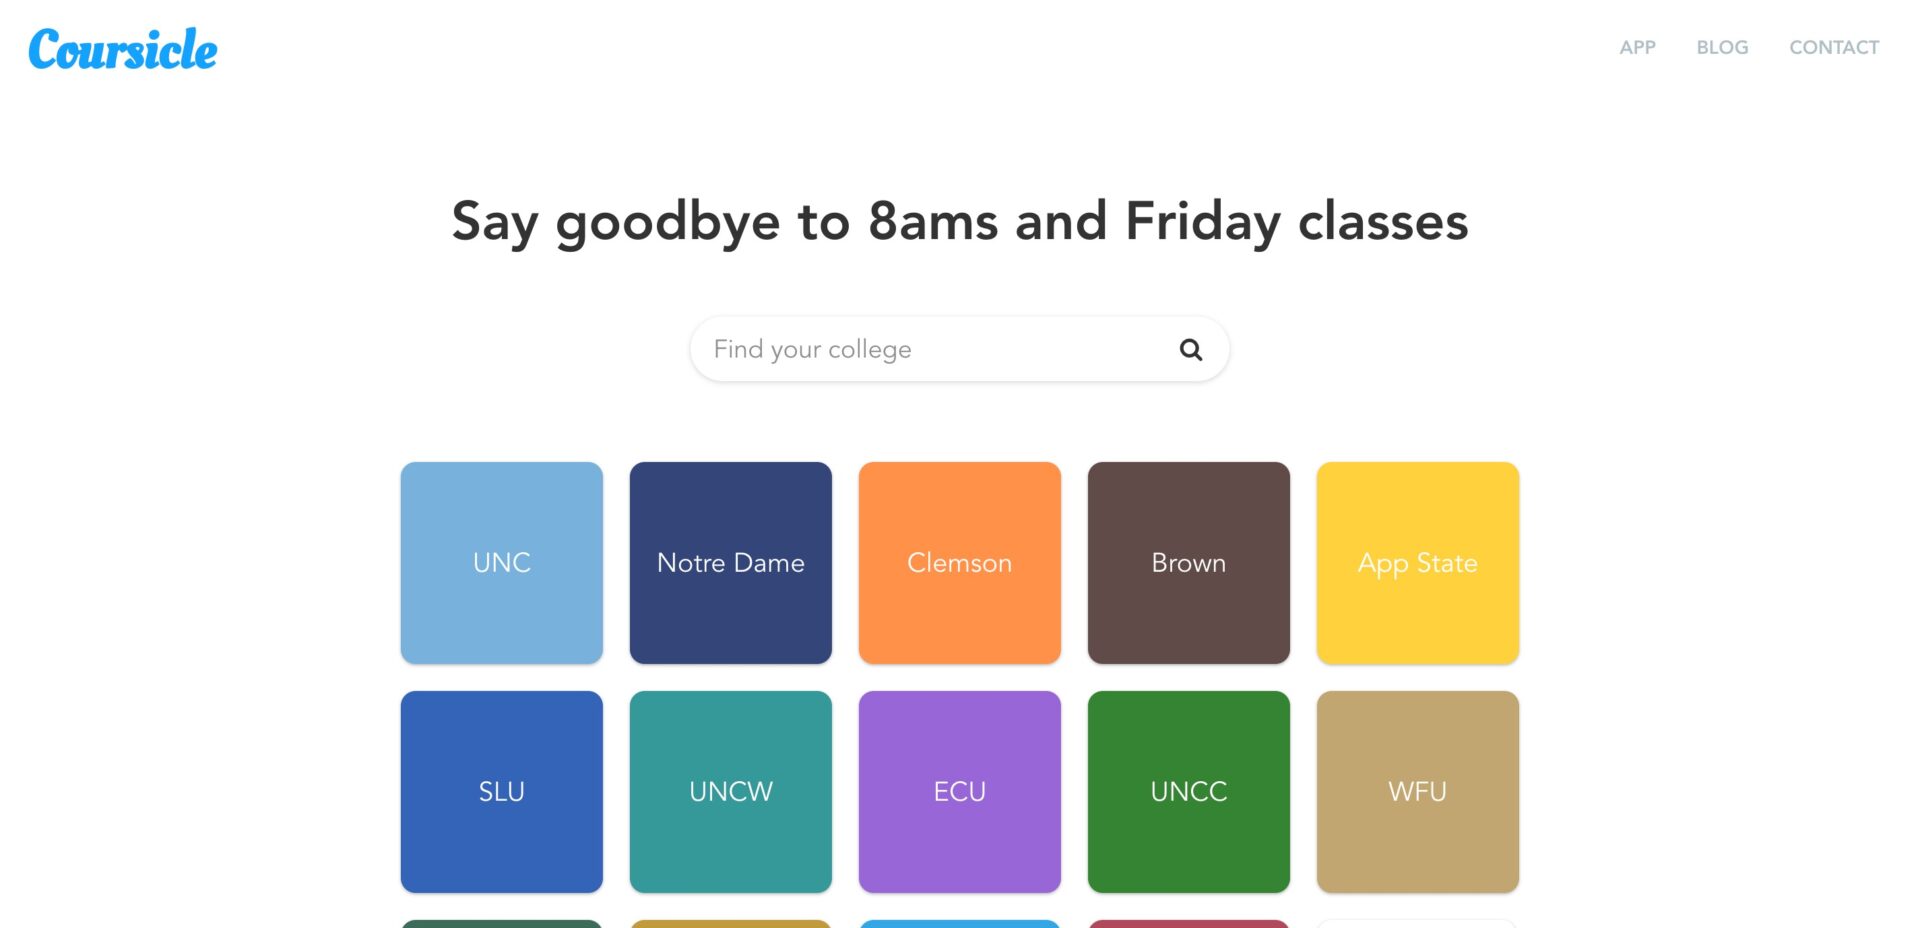Screen dimensions: 1920x928
Task: Select the UNCW tile
Action: coord(730,791)
